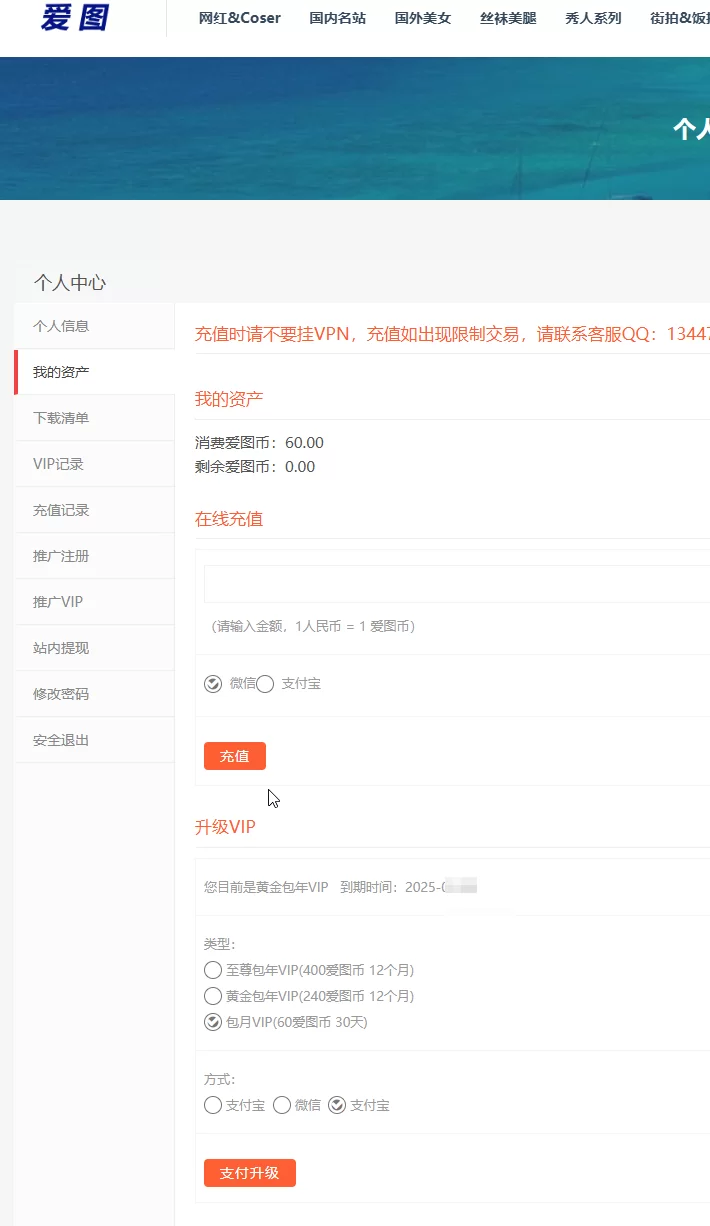710x1226 pixels.
Task: Open 下载清单 sidebar entry
Action: coord(94,418)
